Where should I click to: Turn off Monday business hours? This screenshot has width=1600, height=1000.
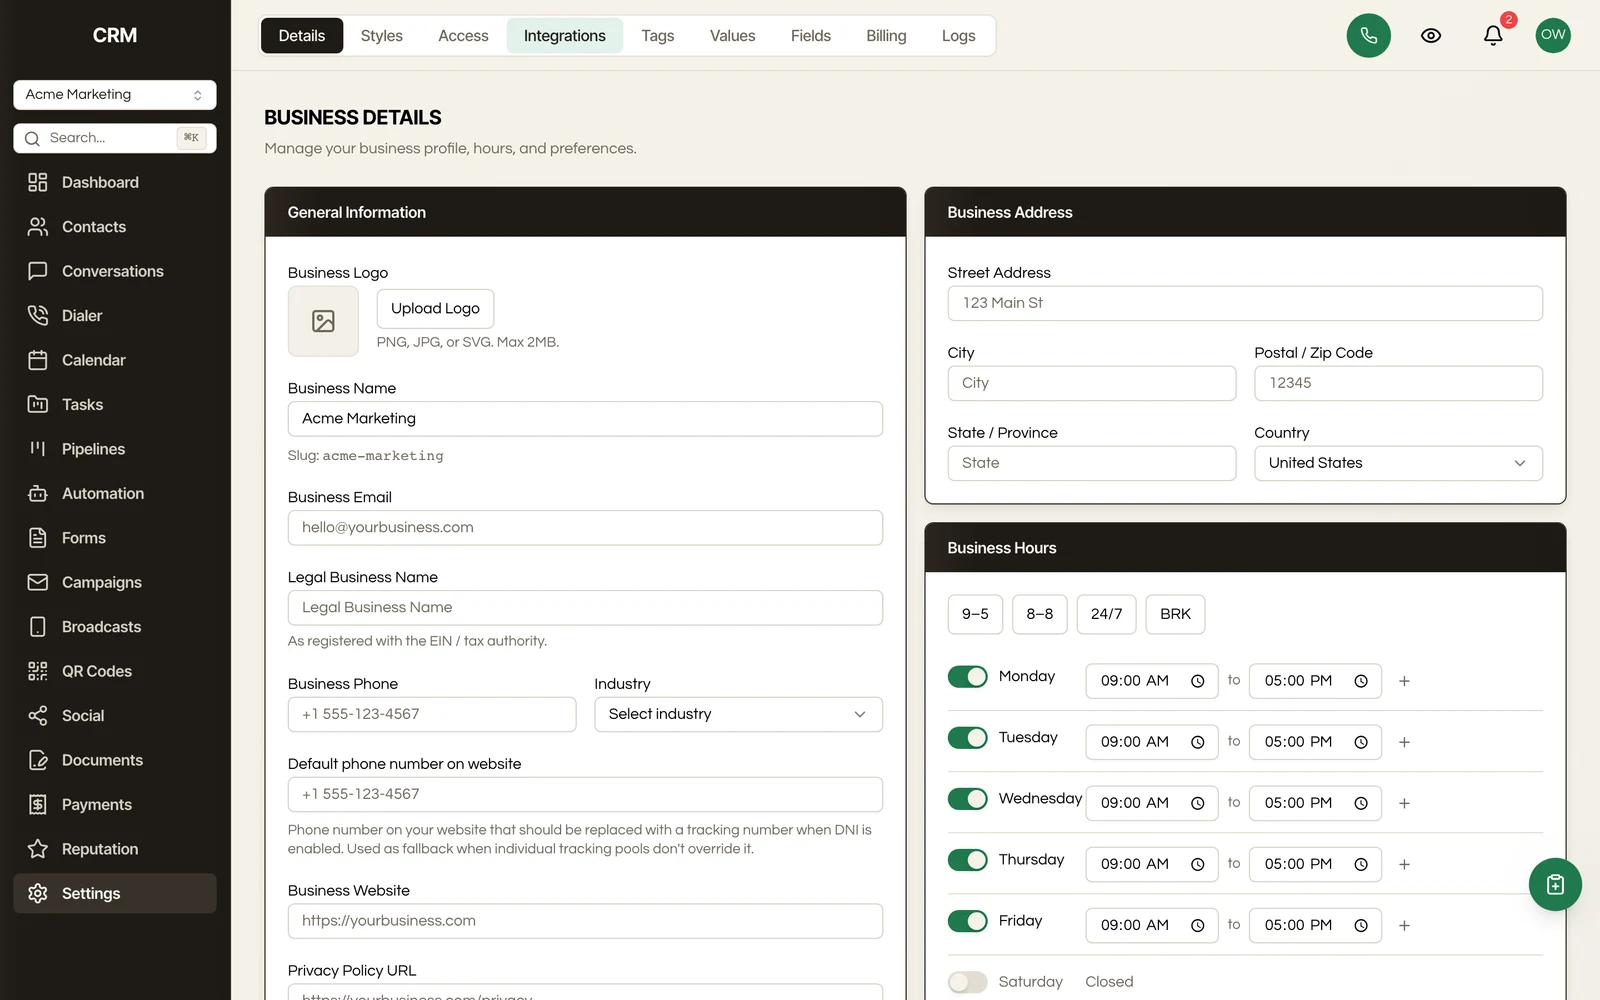point(967,677)
